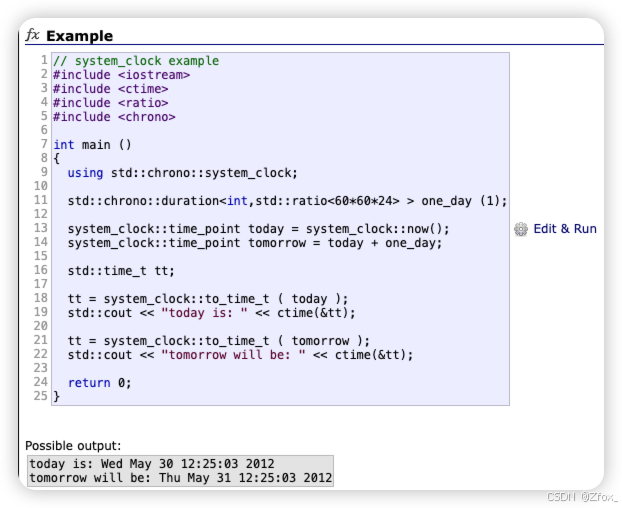
Task: Click the 'Possible output:' label
Action: pyautogui.click(x=73, y=446)
